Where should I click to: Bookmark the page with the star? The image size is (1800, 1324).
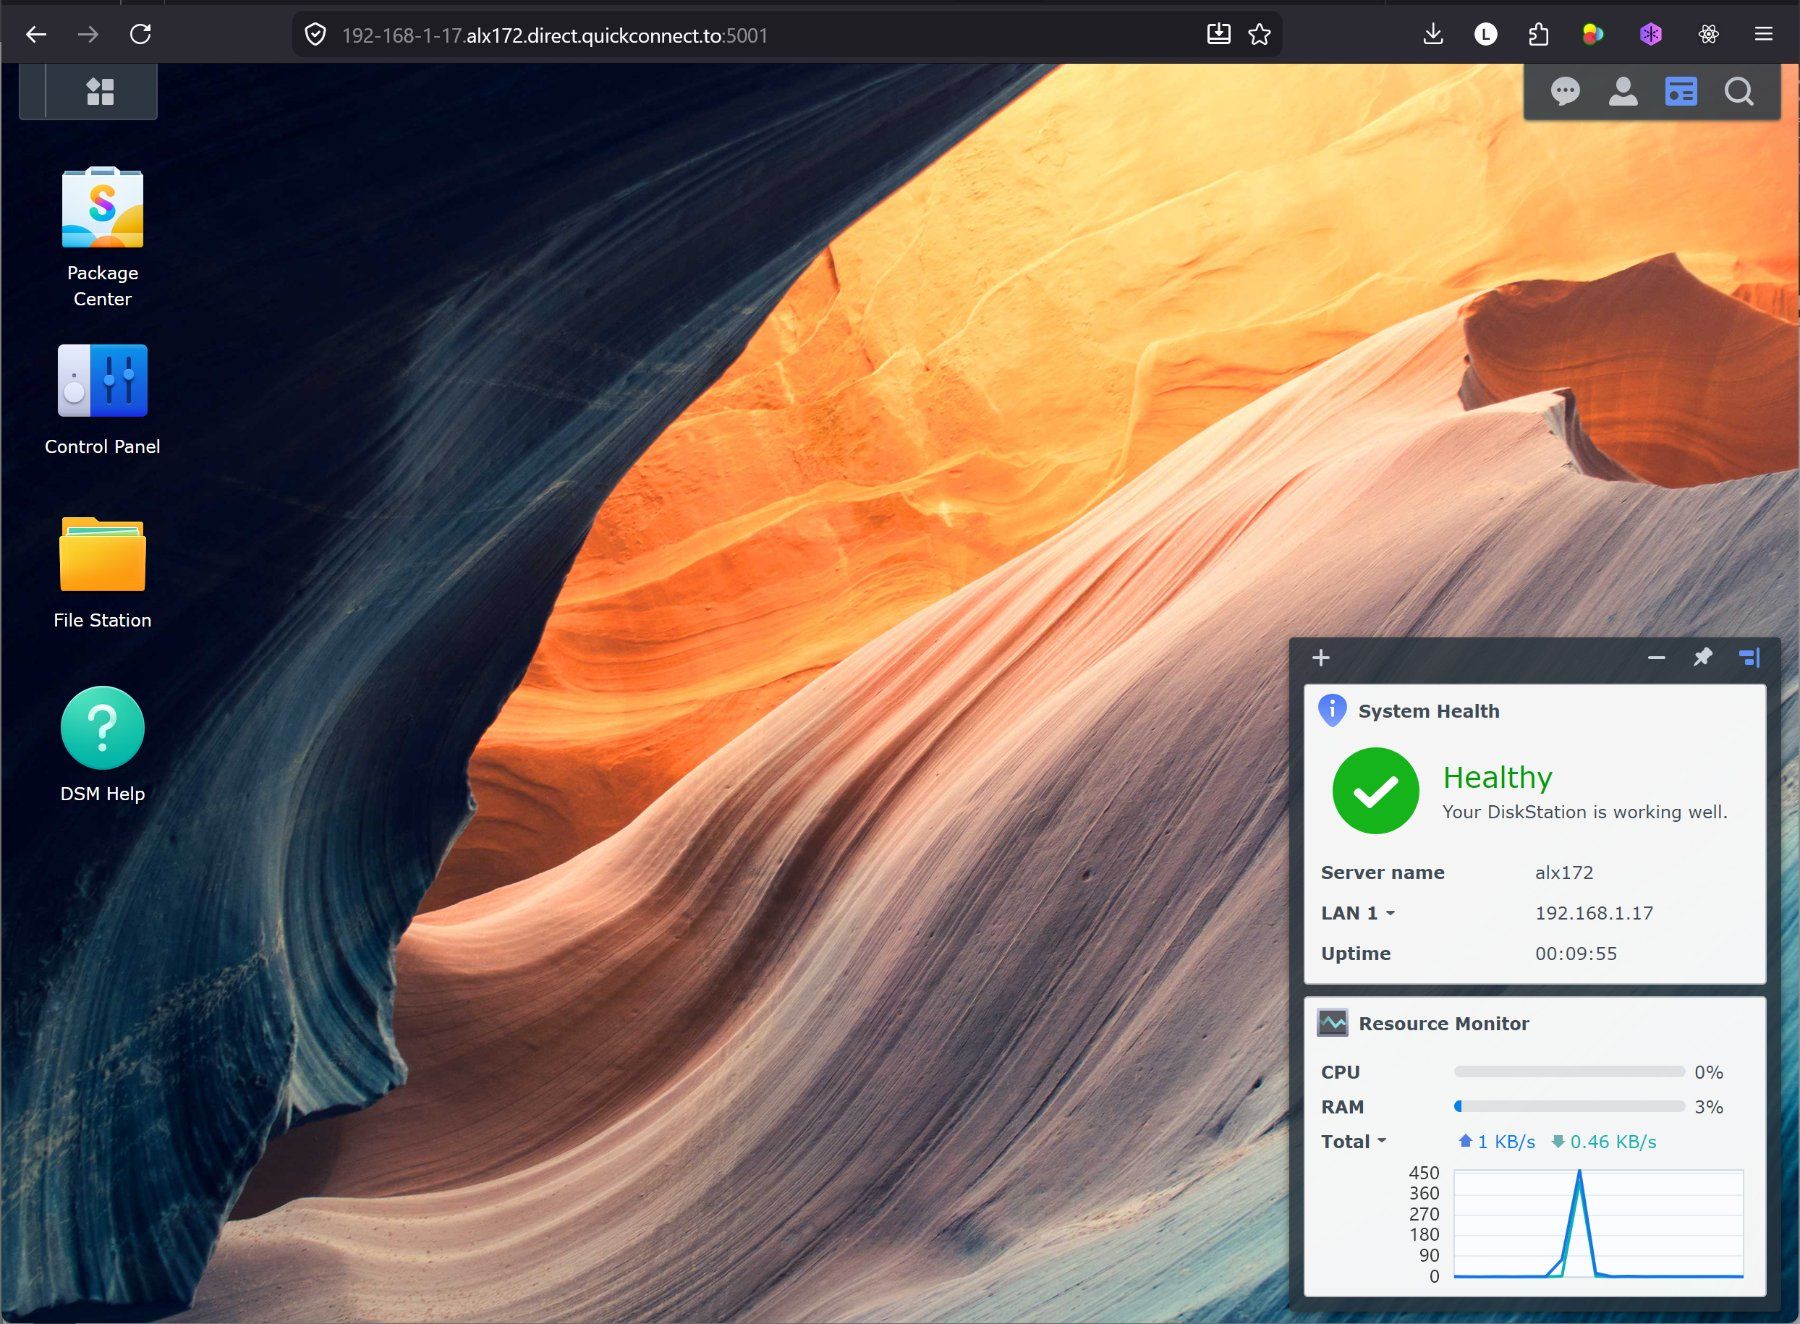1259,35
